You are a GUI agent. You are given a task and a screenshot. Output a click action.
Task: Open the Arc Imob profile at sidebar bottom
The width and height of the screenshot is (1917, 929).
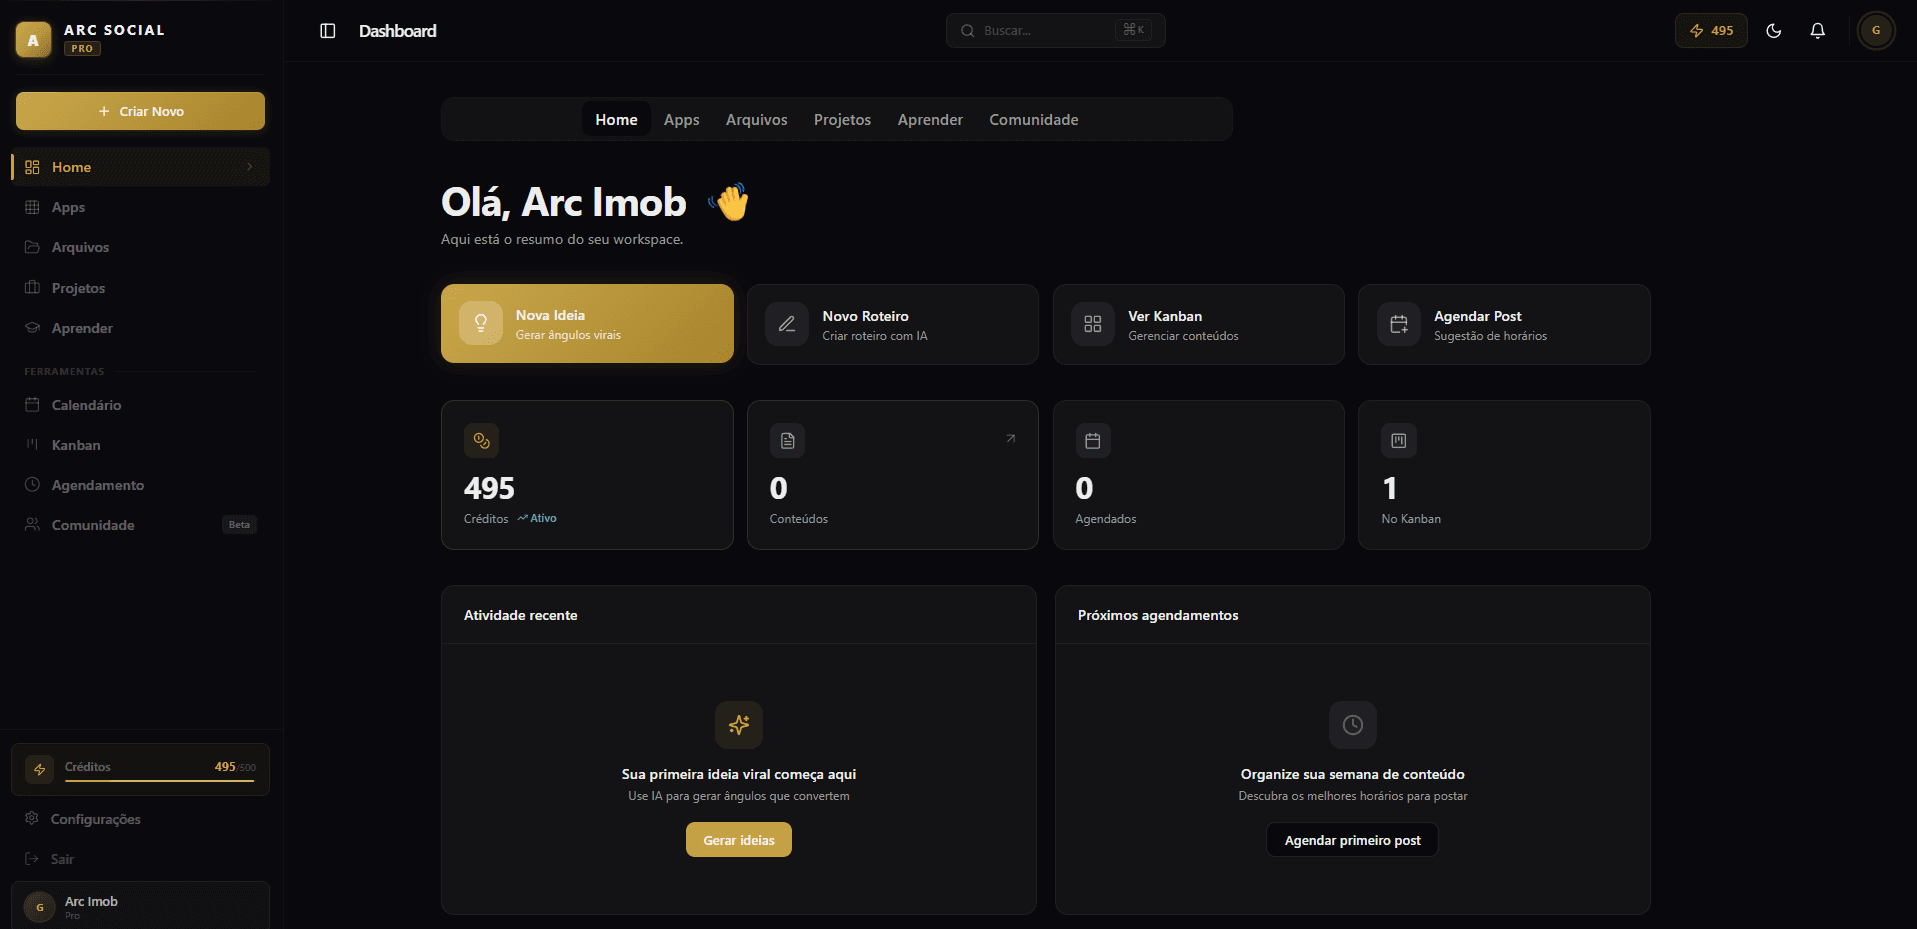(x=140, y=905)
